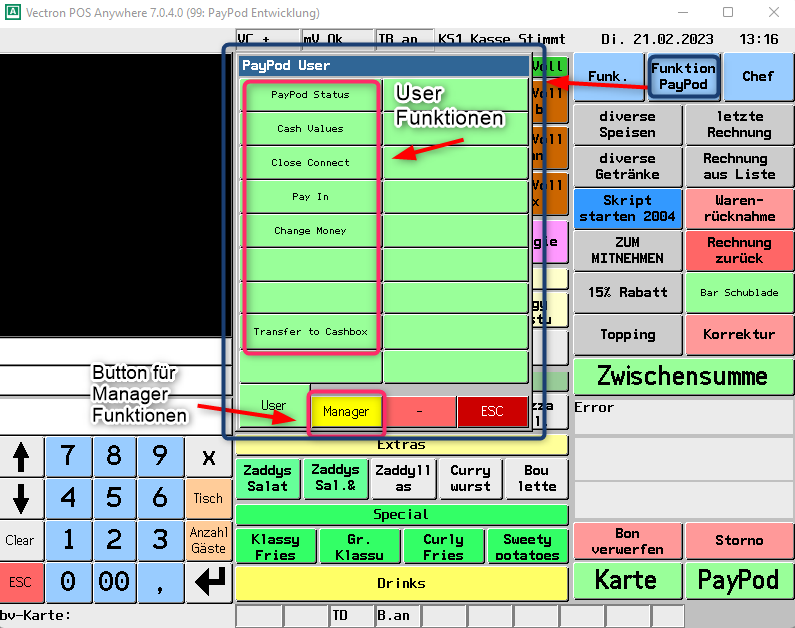Click the red ESC button in PayPod dialog

[492, 411]
